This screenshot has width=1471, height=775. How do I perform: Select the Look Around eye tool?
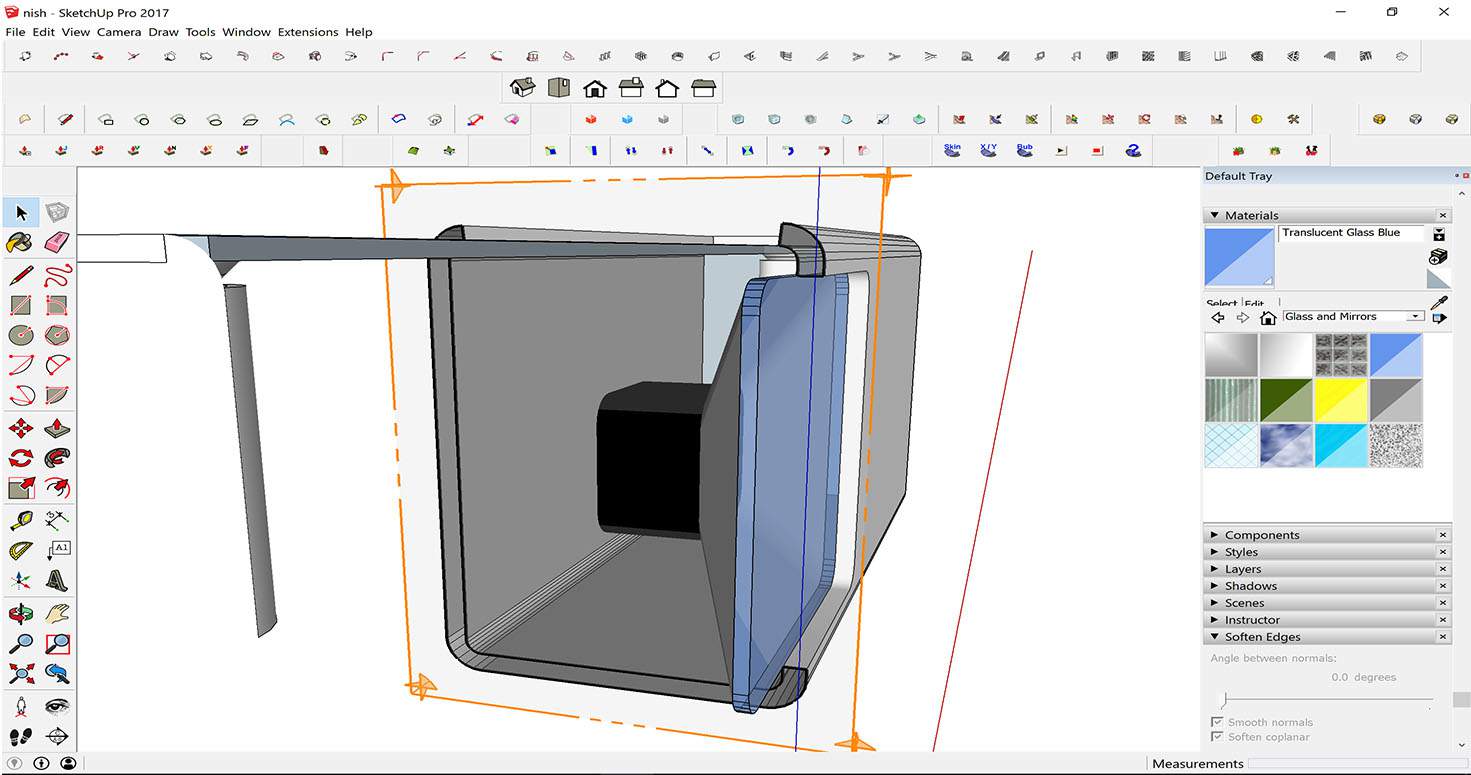[57, 706]
